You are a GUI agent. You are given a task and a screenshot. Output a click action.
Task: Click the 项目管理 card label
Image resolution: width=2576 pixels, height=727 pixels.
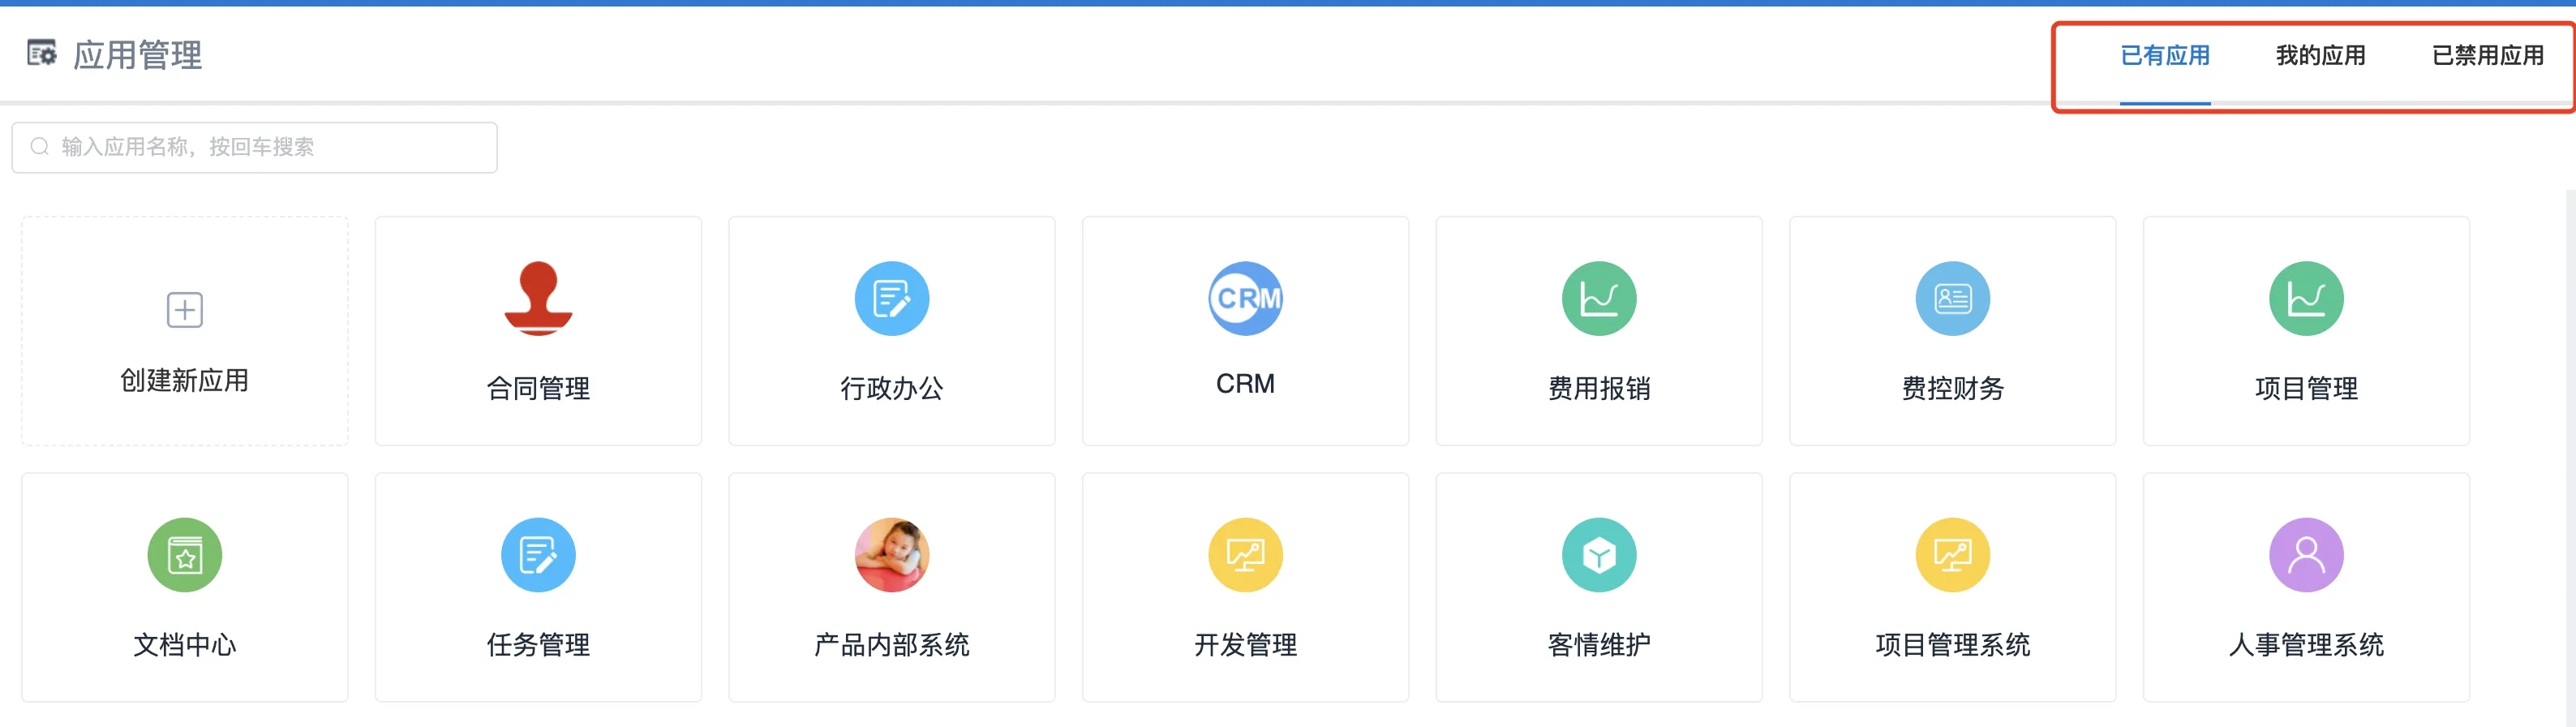[x=2305, y=388]
